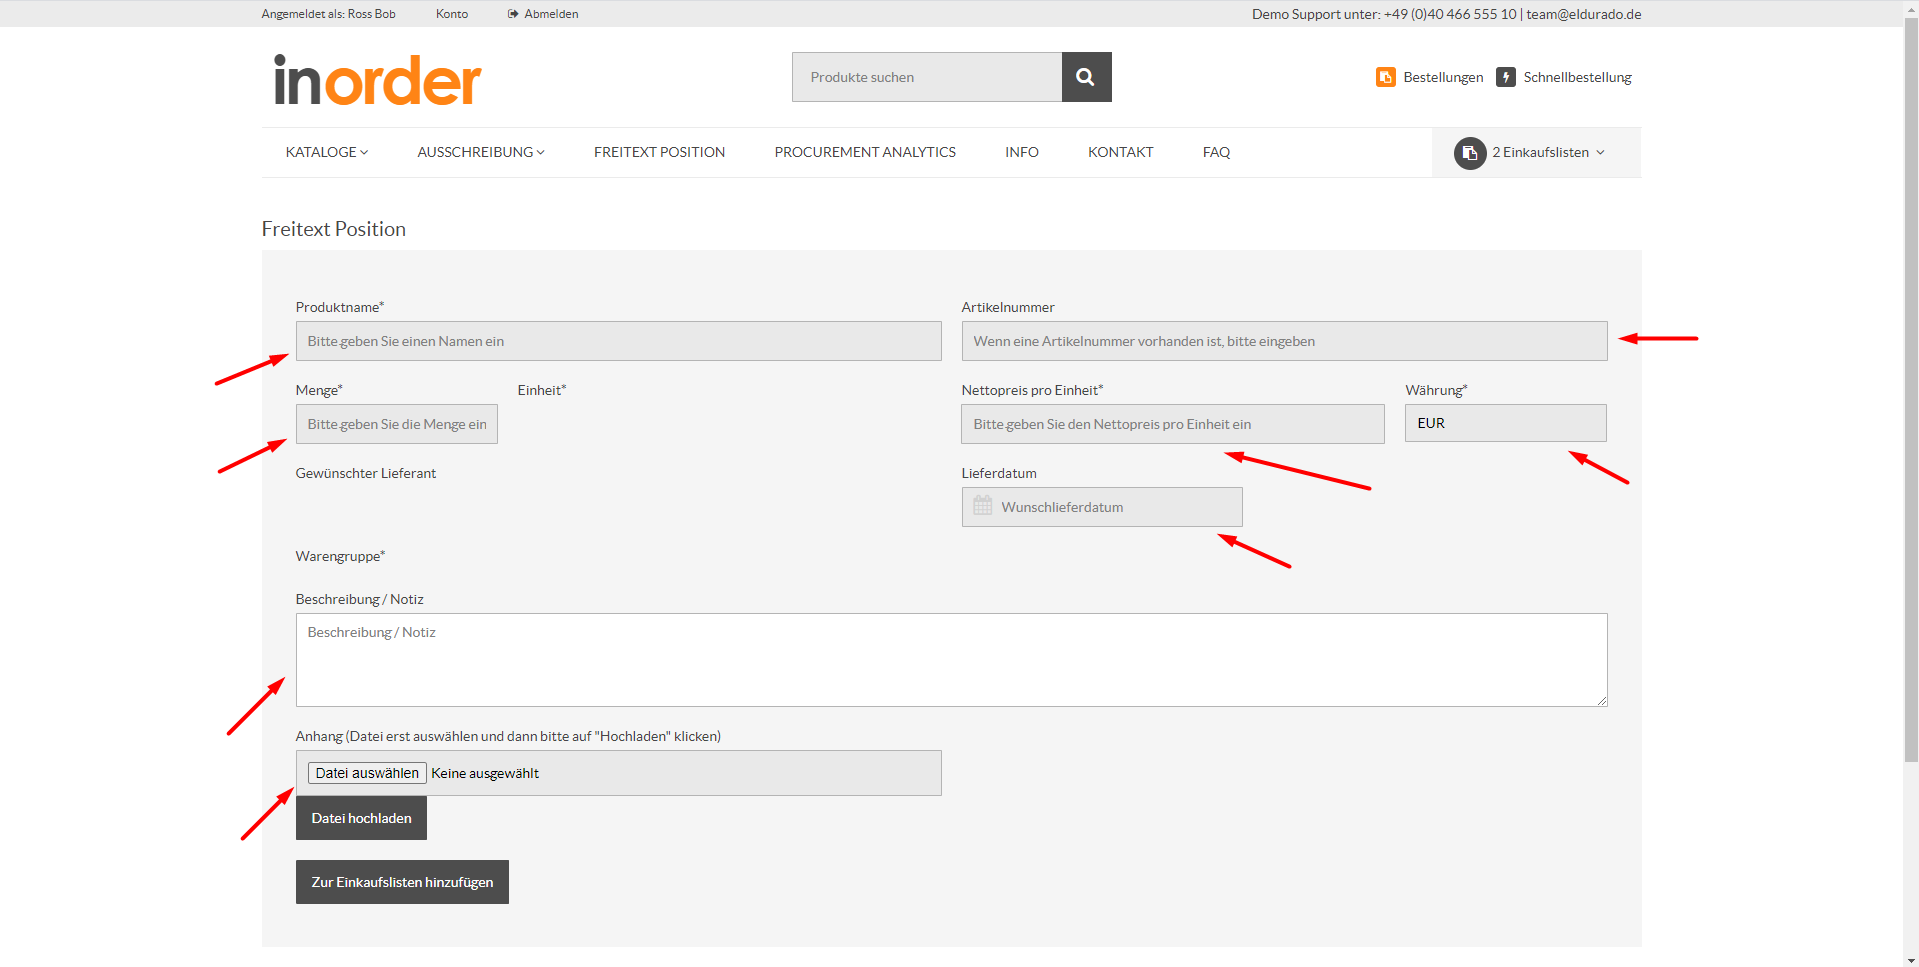Click the Abmelden logout icon
Viewport: 1919px width, 967px height.
pyautogui.click(x=510, y=13)
